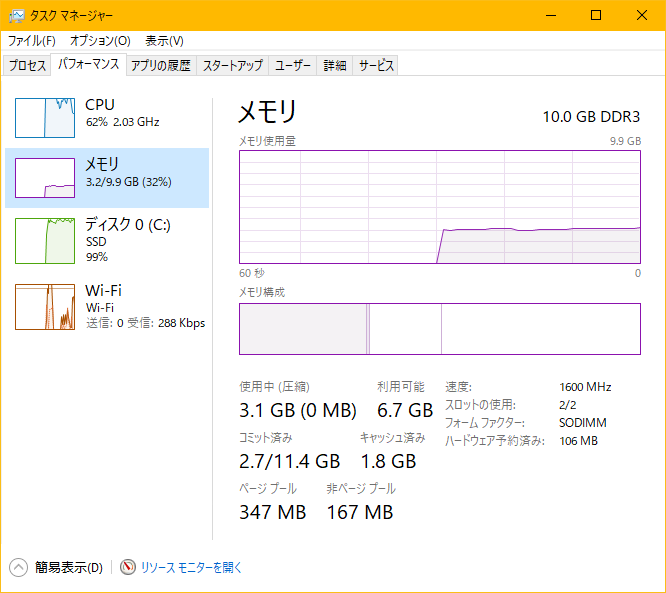Click the non-paged pool 非ページ プール label
Image resolution: width=666 pixels, height=593 pixels.
click(361, 489)
